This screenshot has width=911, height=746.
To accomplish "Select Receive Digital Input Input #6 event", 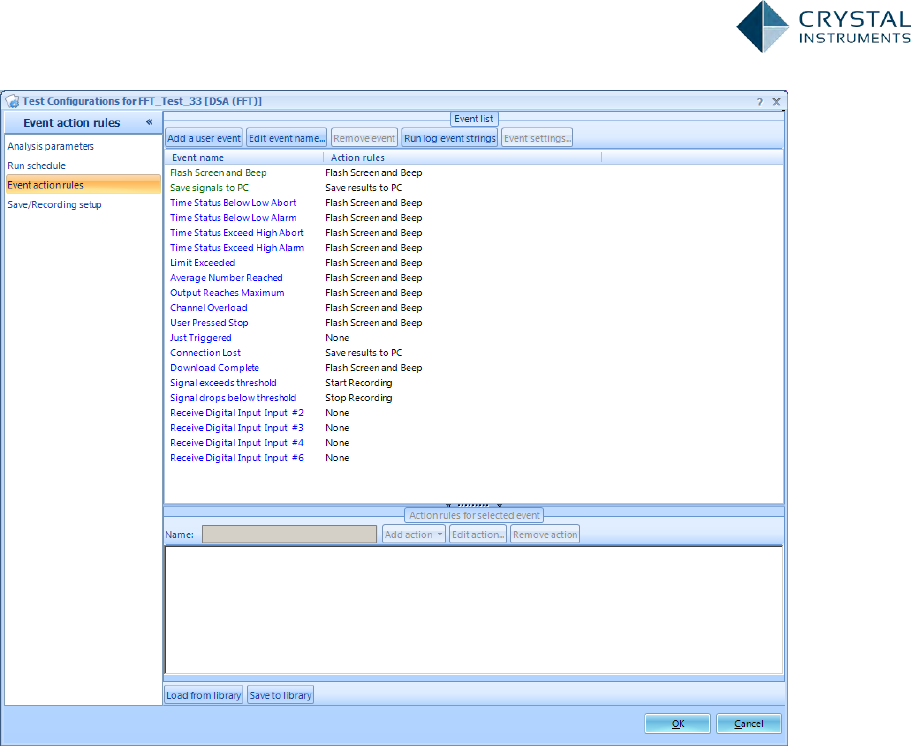I will [x=236, y=458].
